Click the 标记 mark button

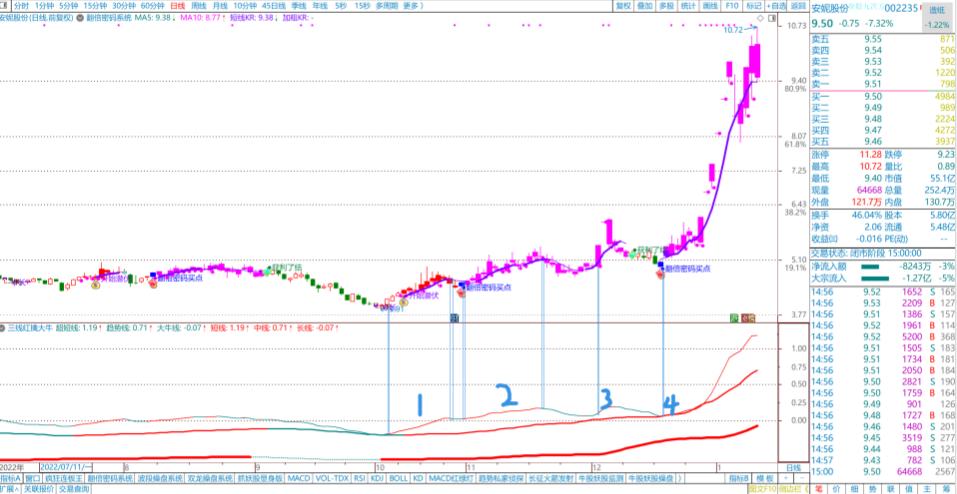point(753,5)
